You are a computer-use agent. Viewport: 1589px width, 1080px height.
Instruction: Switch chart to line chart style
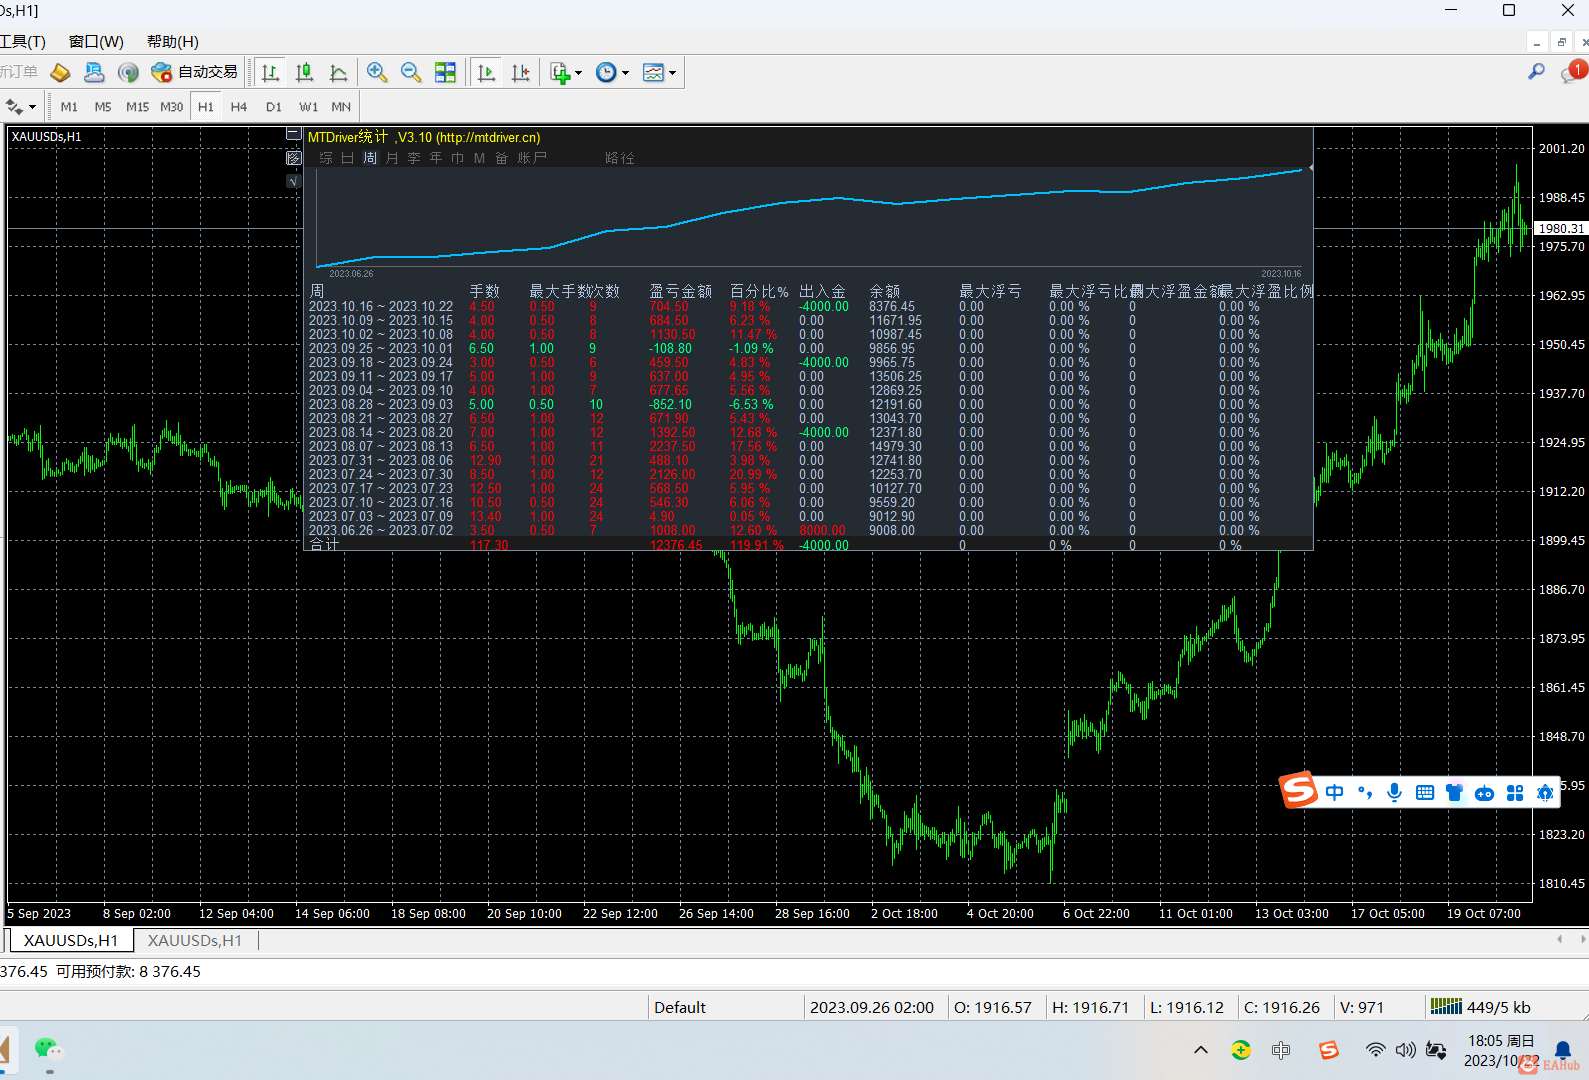pyautogui.click(x=339, y=72)
